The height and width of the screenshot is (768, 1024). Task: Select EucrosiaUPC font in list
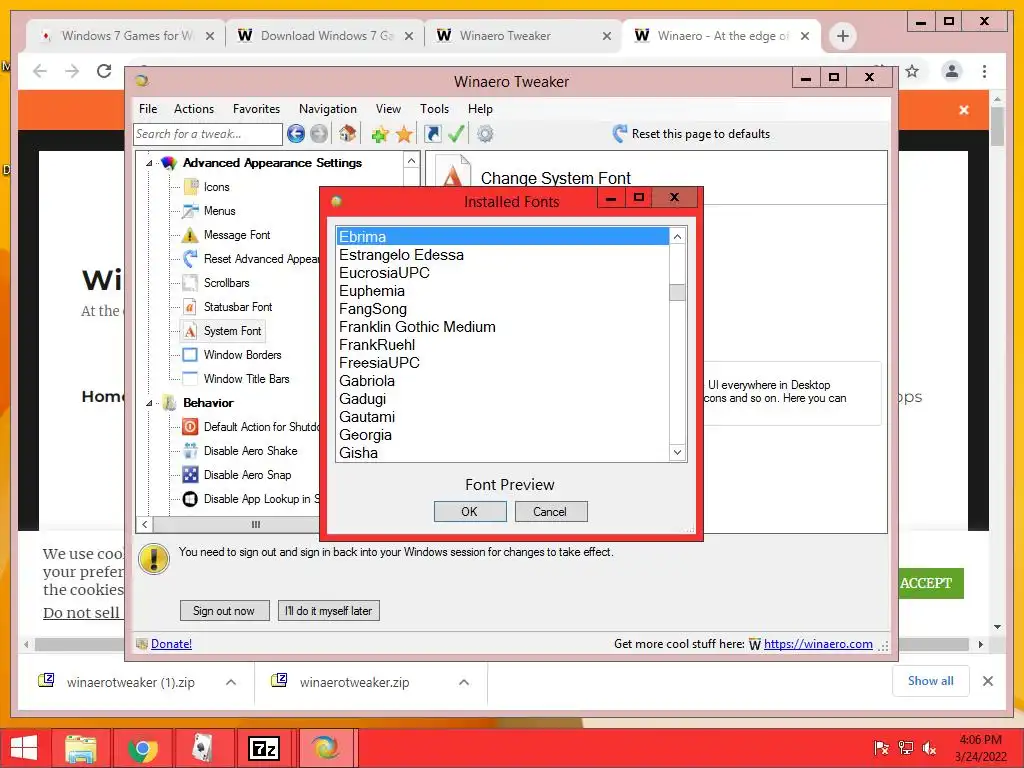tap(502, 273)
